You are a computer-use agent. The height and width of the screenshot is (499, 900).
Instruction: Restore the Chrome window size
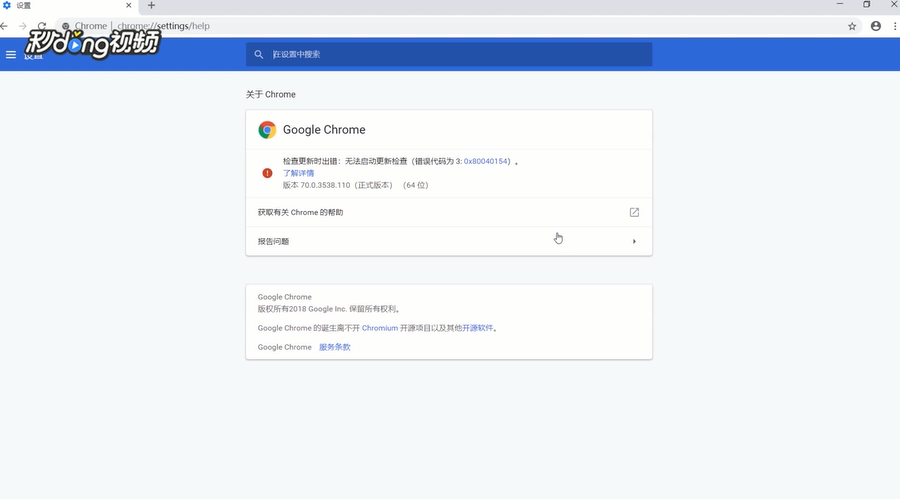click(867, 4)
